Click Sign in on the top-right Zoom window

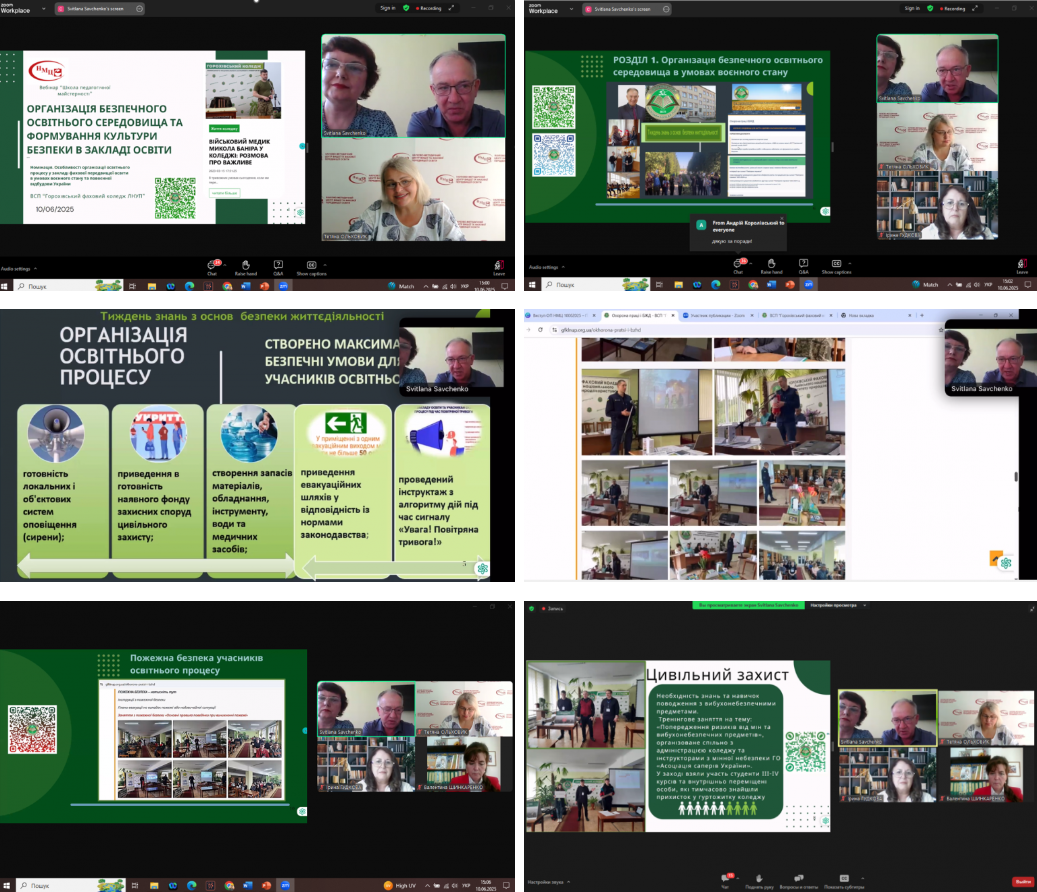tap(911, 8)
